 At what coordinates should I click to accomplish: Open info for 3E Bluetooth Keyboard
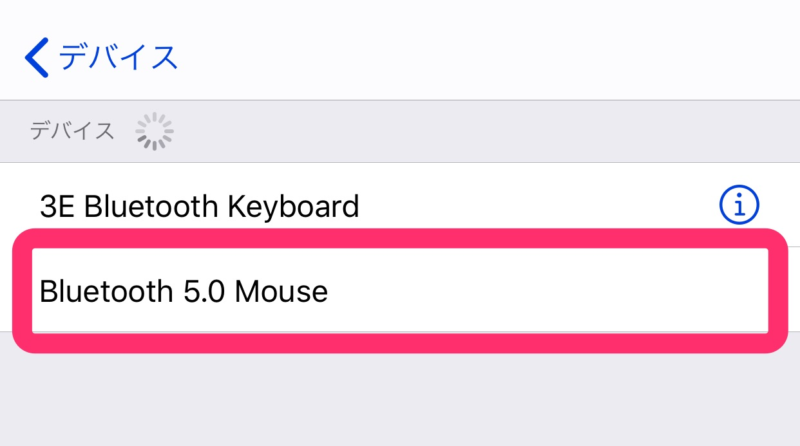[x=739, y=205]
